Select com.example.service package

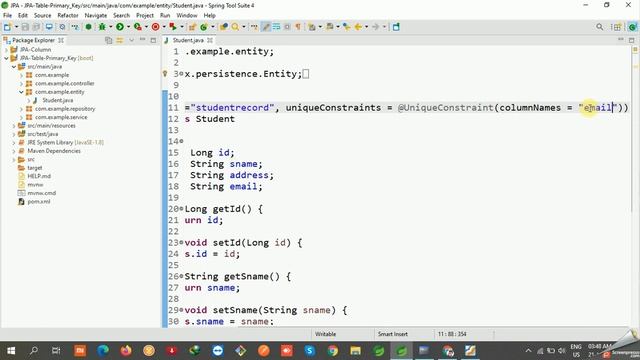(61, 117)
